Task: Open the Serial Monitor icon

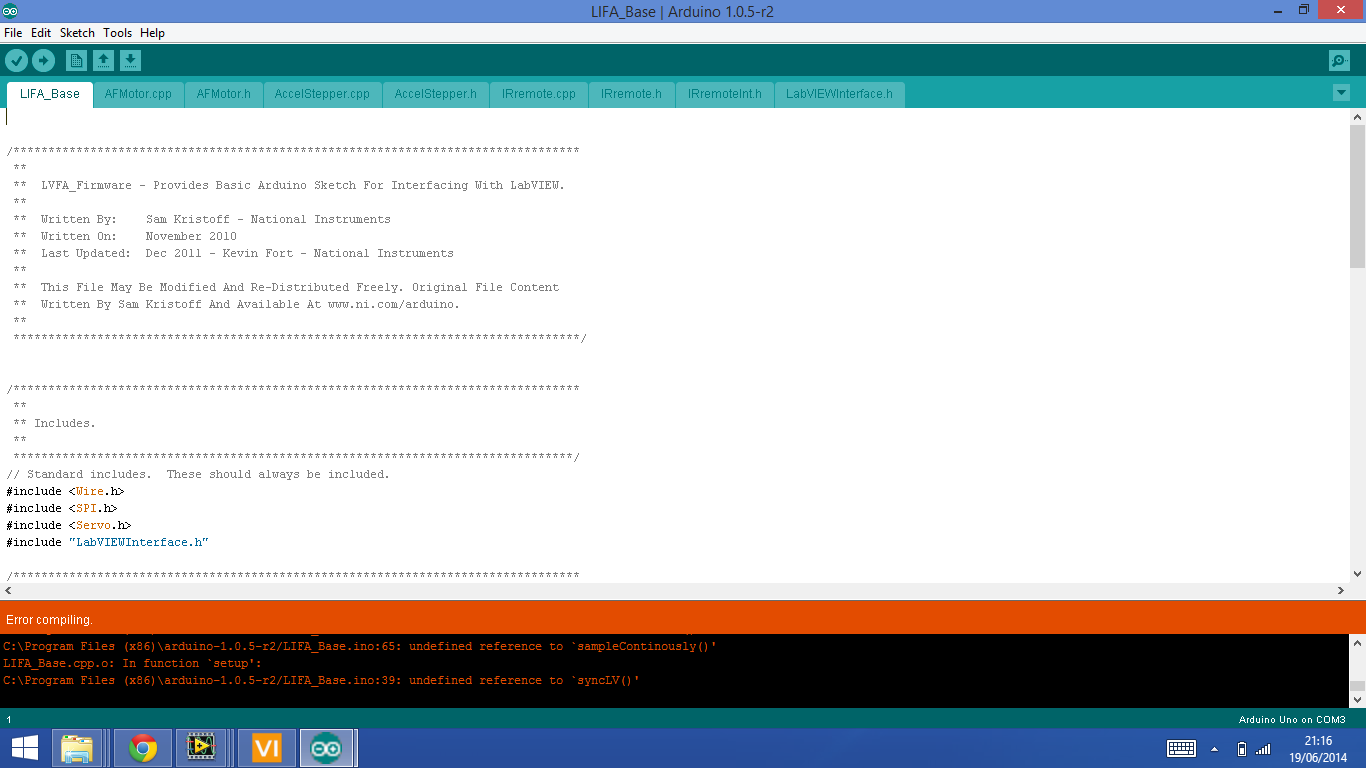Action: (1339, 61)
